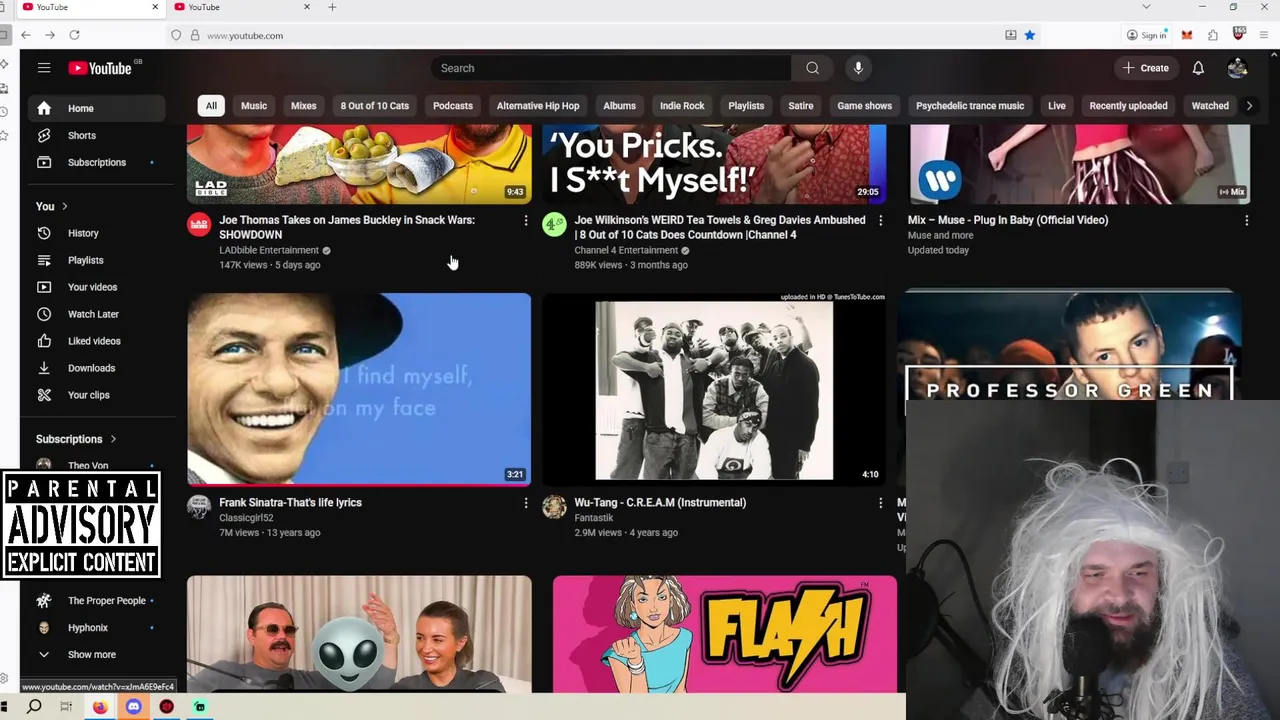The image size is (1280, 720).
Task: Open Hyphonix subscription channel
Action: pos(88,627)
